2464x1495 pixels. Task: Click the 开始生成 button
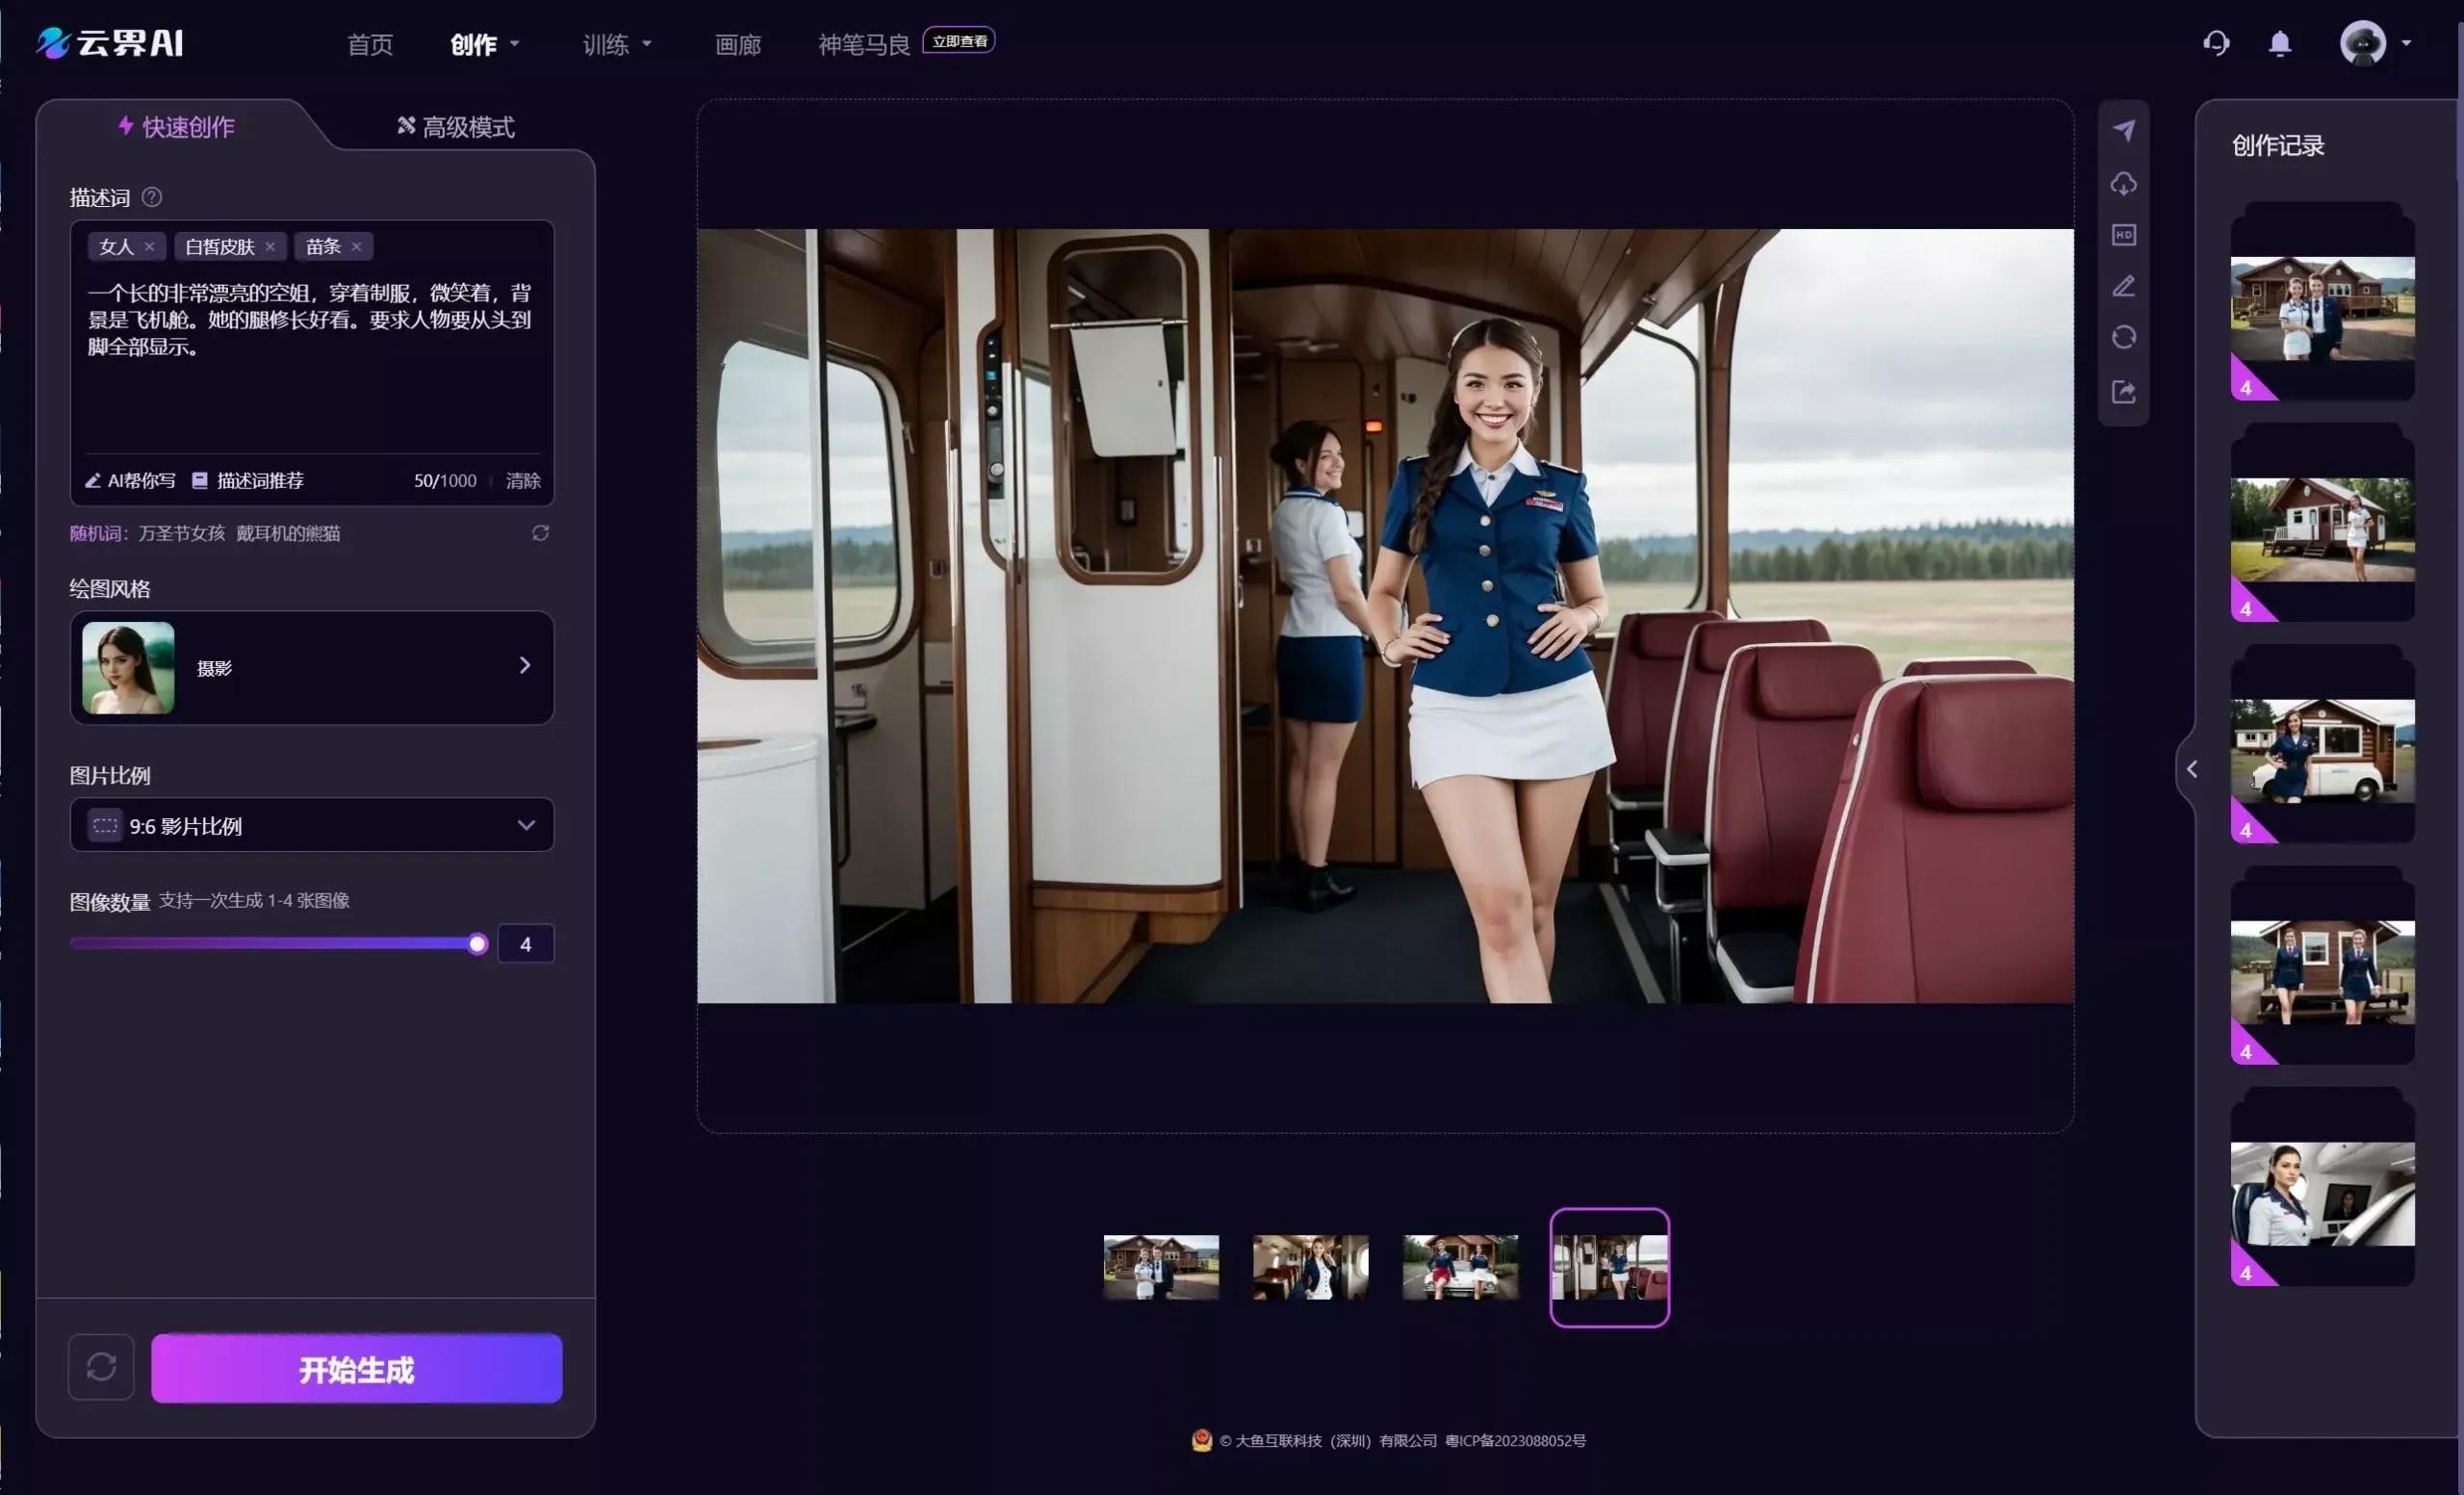click(356, 1369)
